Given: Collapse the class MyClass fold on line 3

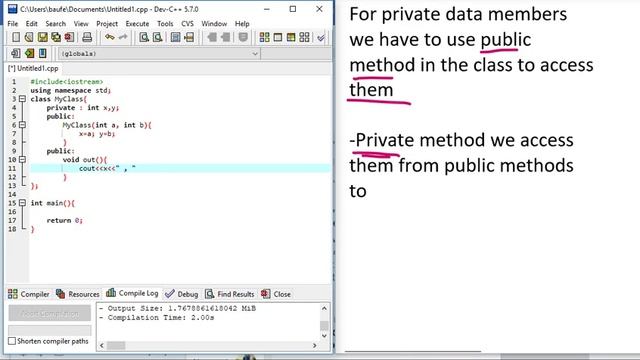Looking at the screenshot, I should point(22,99).
